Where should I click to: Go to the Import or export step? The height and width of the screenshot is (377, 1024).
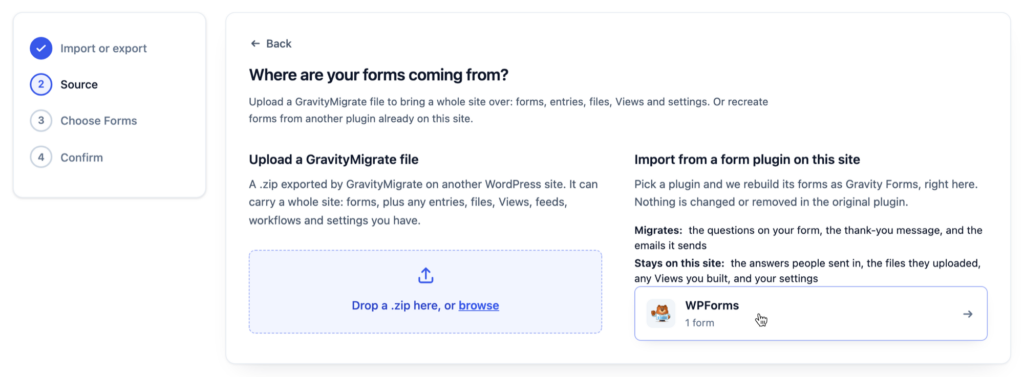[104, 48]
